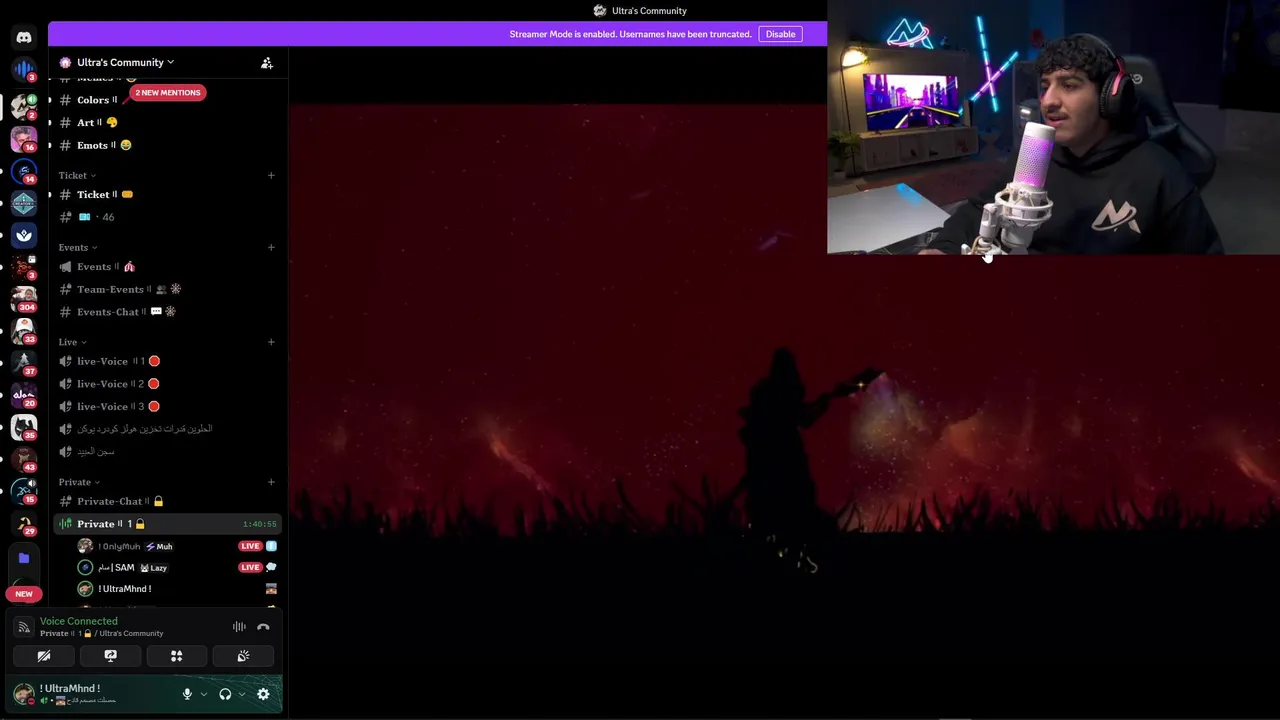Add channel to Live category
This screenshot has width=1280, height=720.
pos(271,342)
